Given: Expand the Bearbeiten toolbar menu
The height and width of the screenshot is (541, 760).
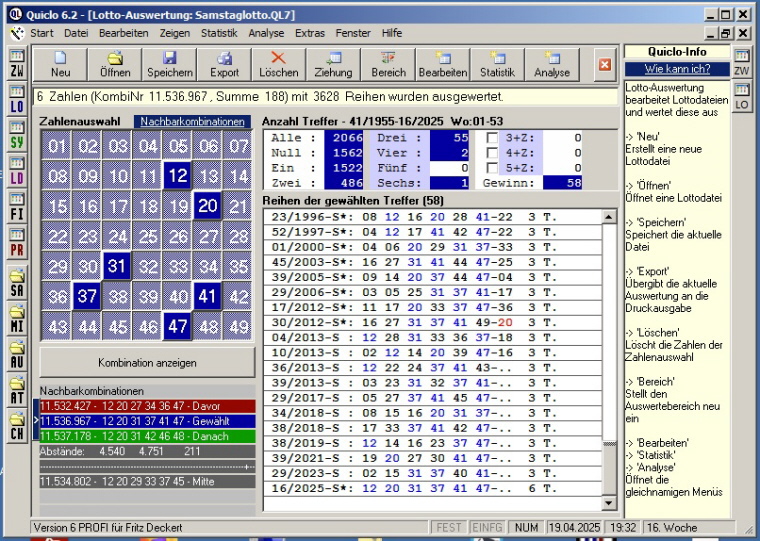Looking at the screenshot, I should (442, 64).
